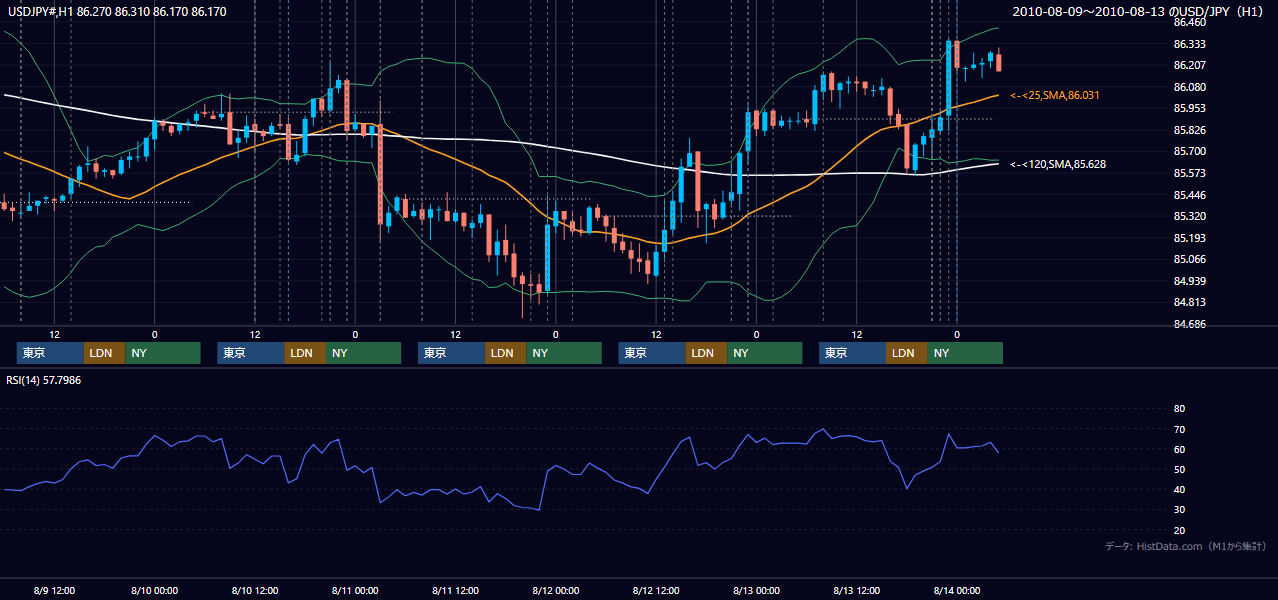Click the RSI 60 scale value
1278x600 pixels.
point(1179,449)
